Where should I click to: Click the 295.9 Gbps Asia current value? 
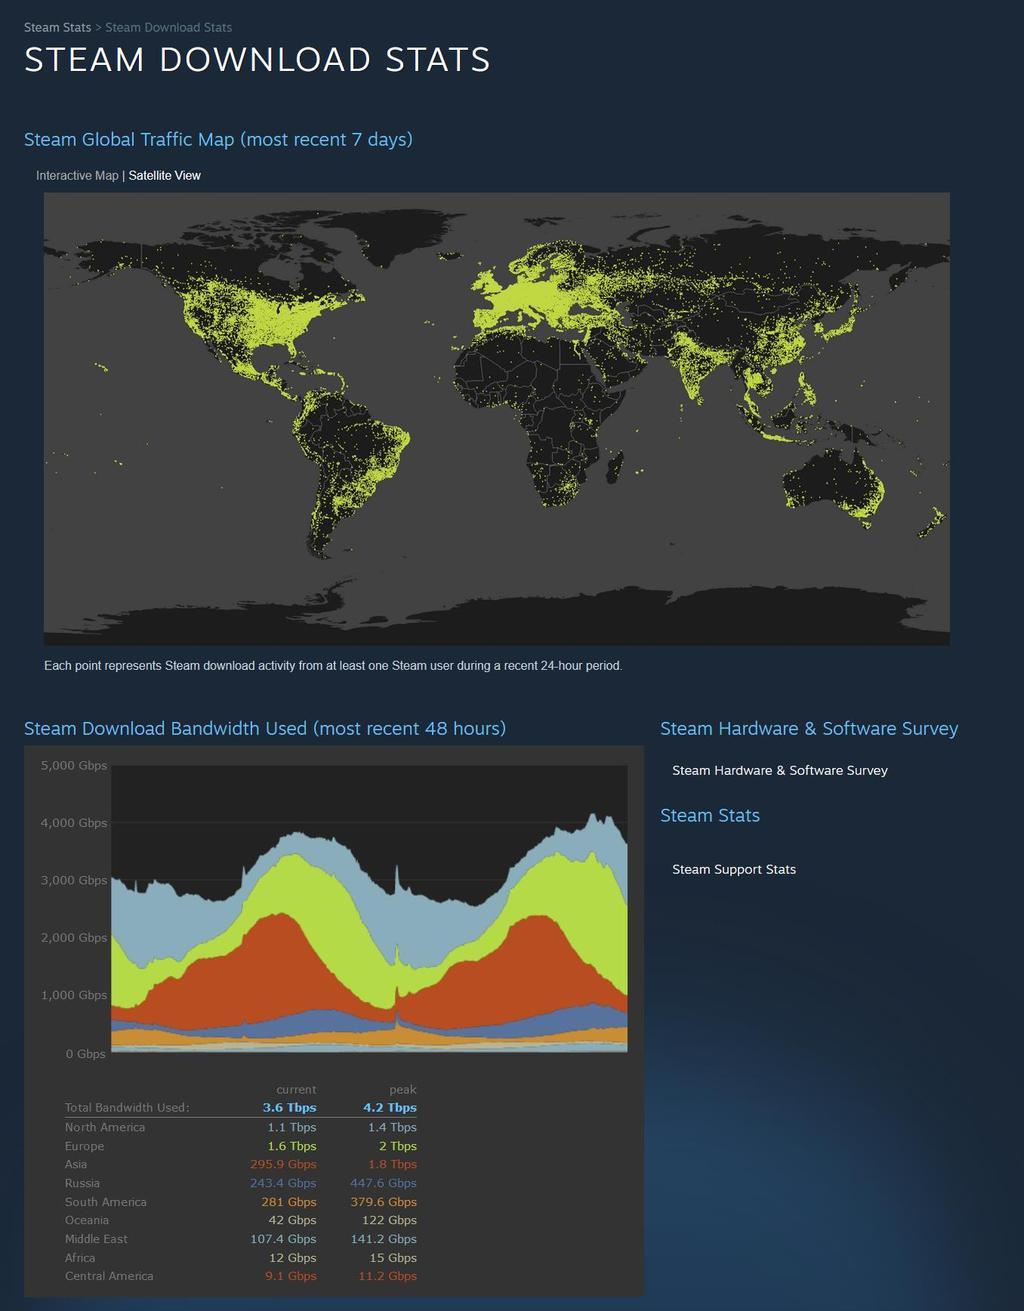click(x=281, y=1164)
